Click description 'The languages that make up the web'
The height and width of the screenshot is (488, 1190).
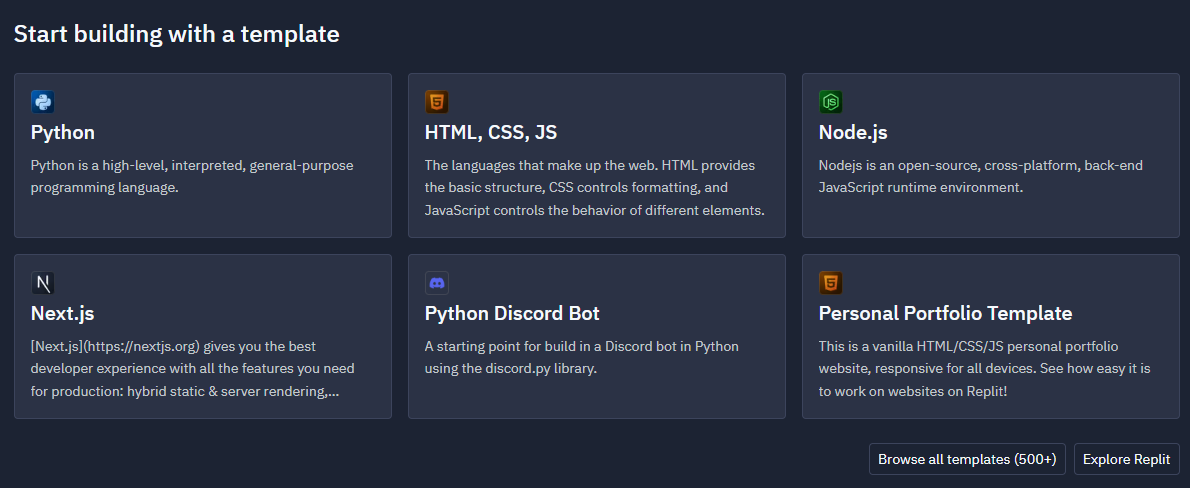point(595,187)
